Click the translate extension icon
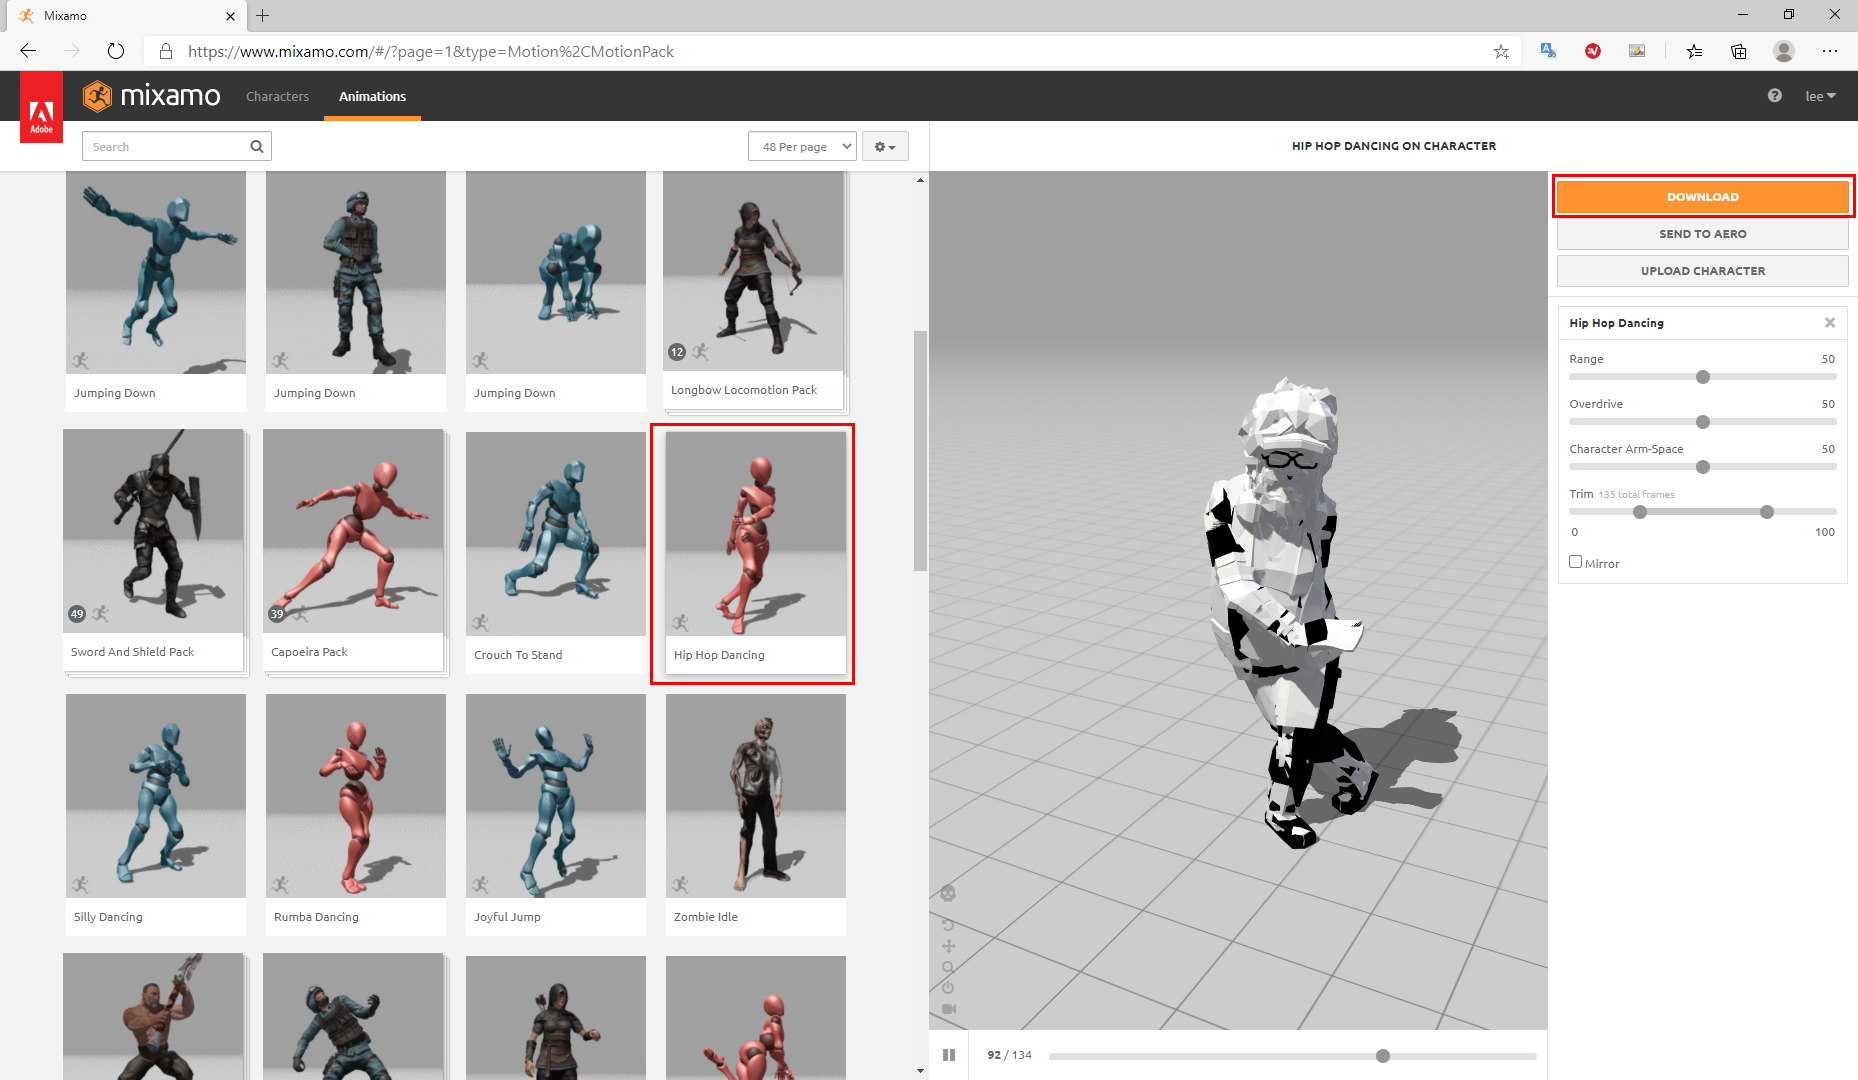Image resolution: width=1858 pixels, height=1080 pixels. point(1549,51)
